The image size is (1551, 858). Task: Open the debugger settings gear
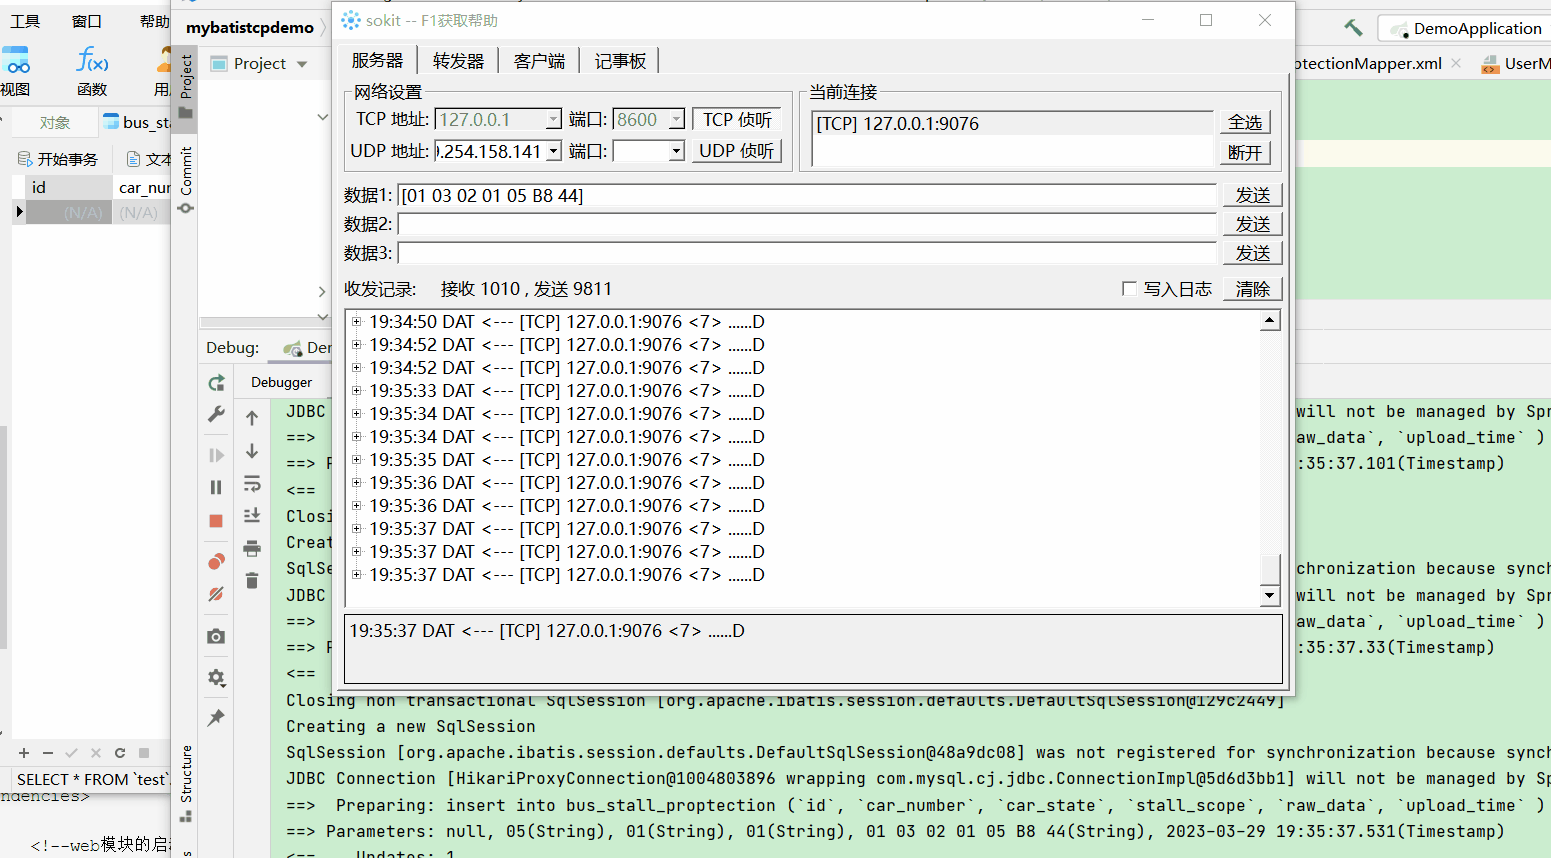point(216,677)
